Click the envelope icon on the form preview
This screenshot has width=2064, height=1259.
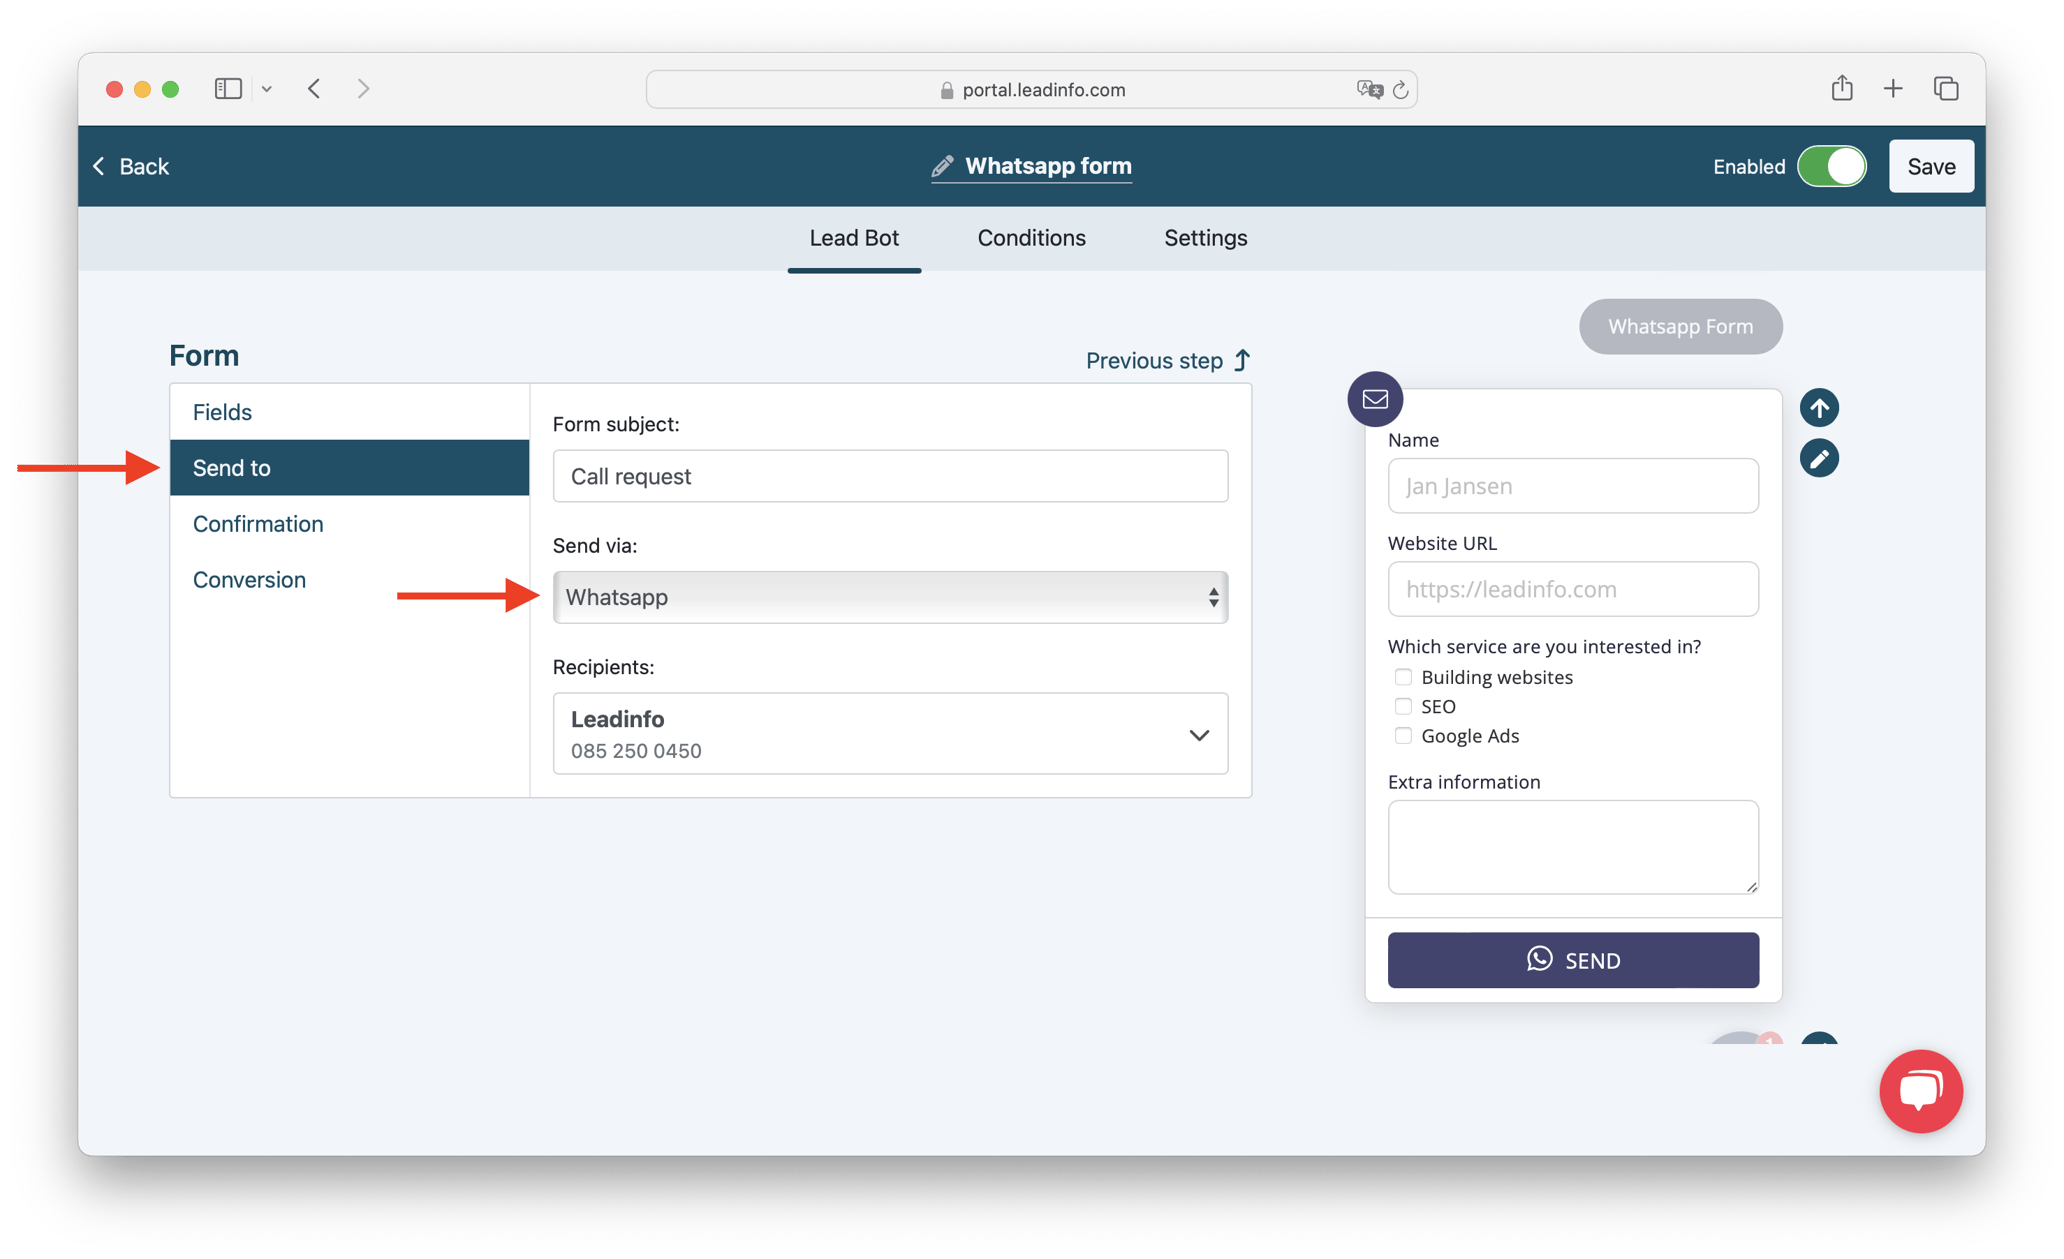tap(1374, 398)
